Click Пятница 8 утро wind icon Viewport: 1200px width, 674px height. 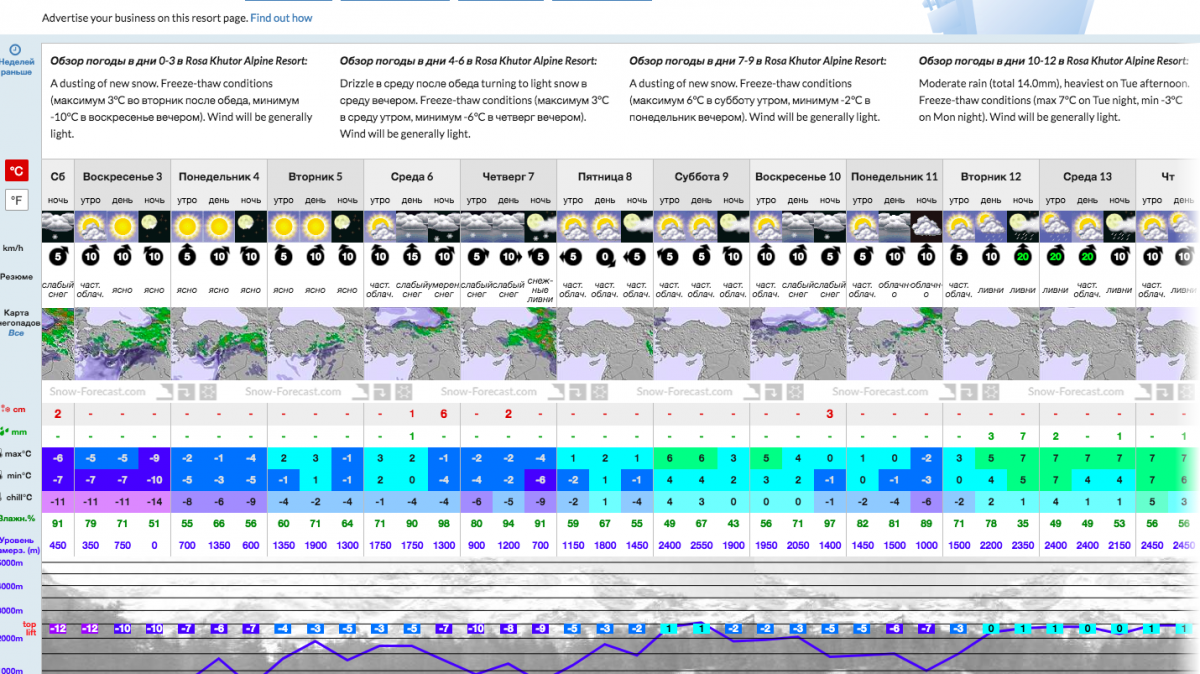[572, 257]
